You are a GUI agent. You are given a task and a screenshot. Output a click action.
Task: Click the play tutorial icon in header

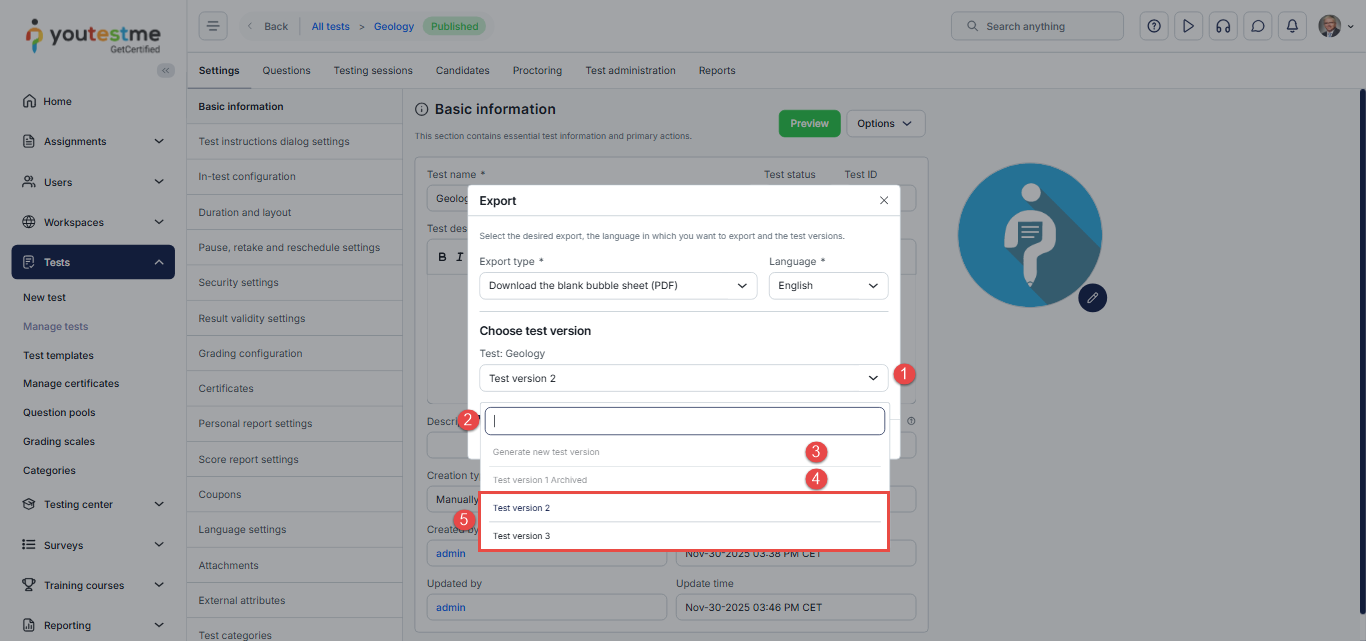pyautogui.click(x=1188, y=26)
